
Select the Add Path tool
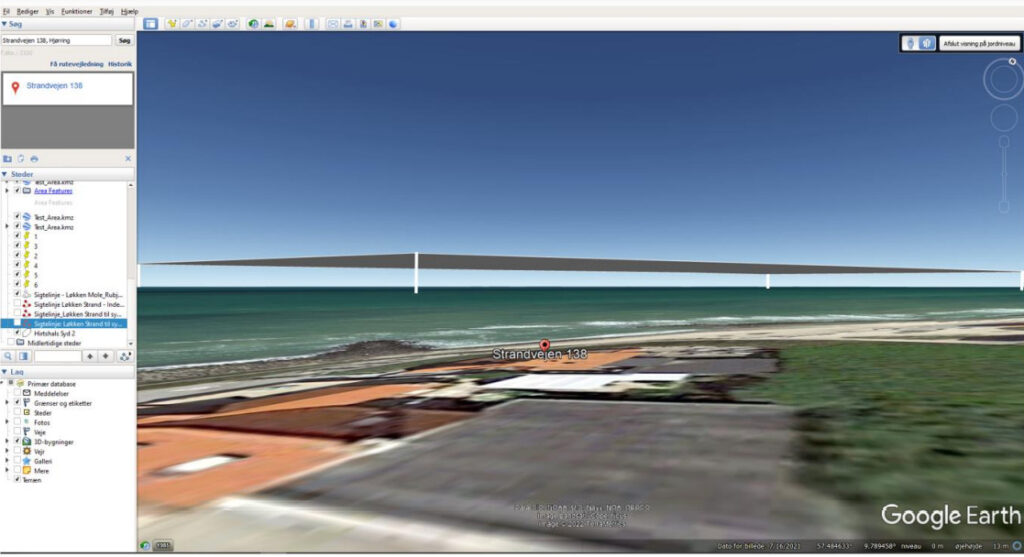coord(202,23)
